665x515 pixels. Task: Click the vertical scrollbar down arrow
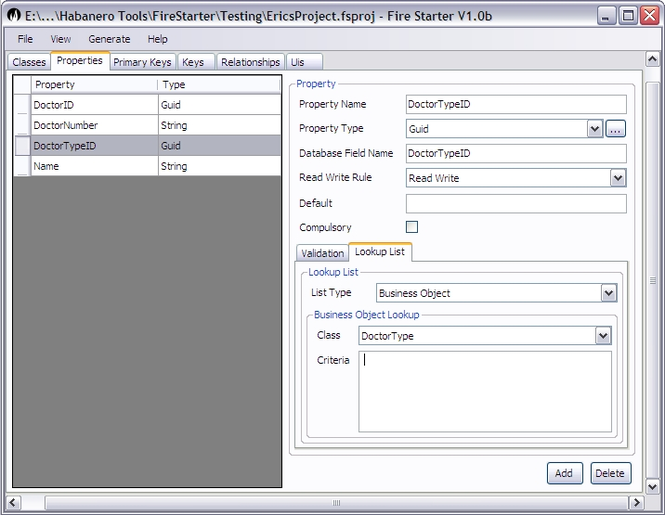click(652, 487)
